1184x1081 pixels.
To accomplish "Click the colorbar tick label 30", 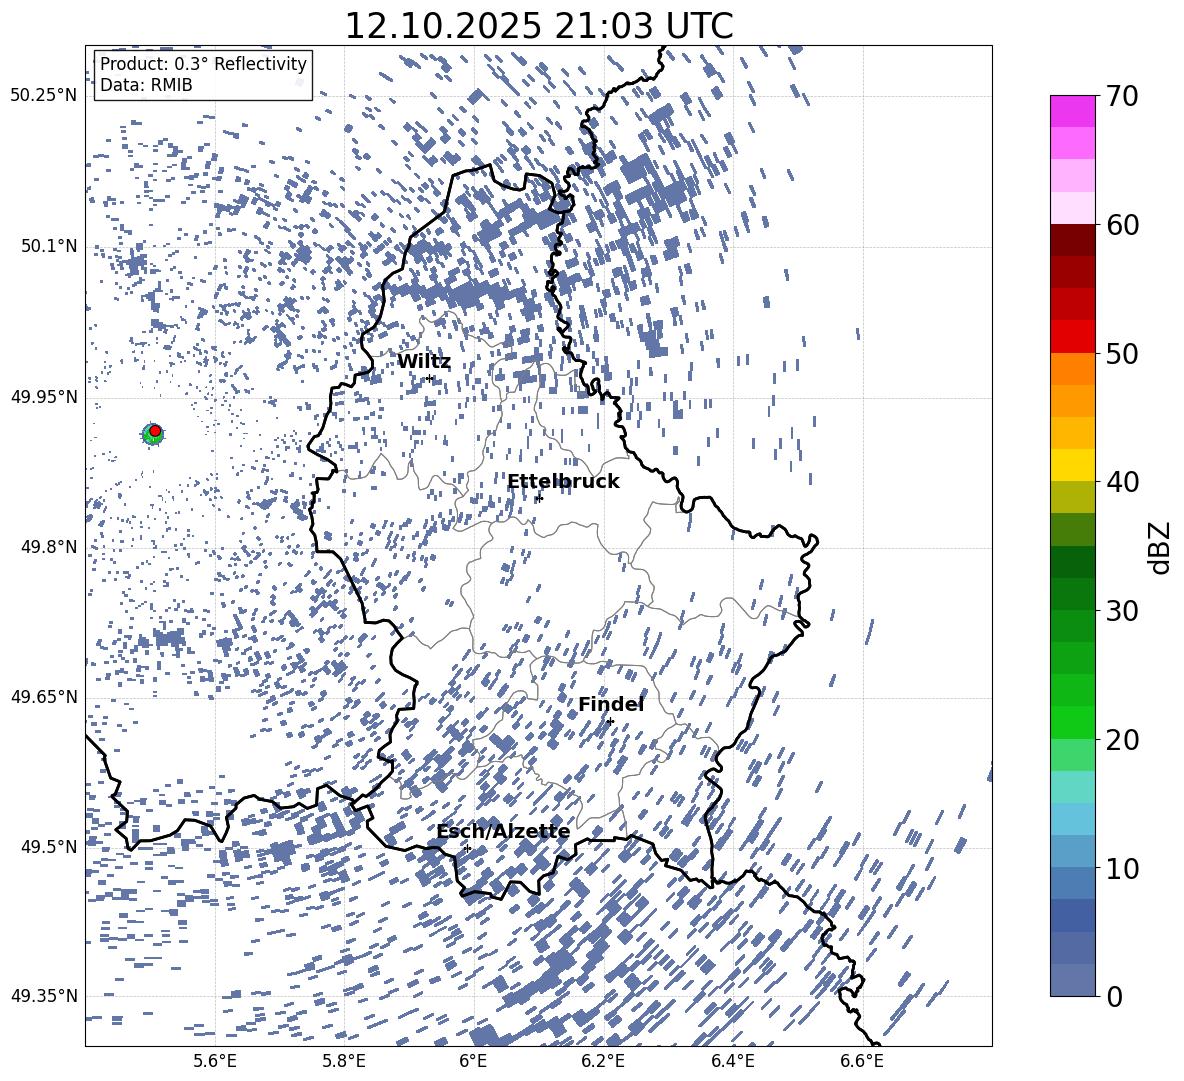I will 1123,611.
